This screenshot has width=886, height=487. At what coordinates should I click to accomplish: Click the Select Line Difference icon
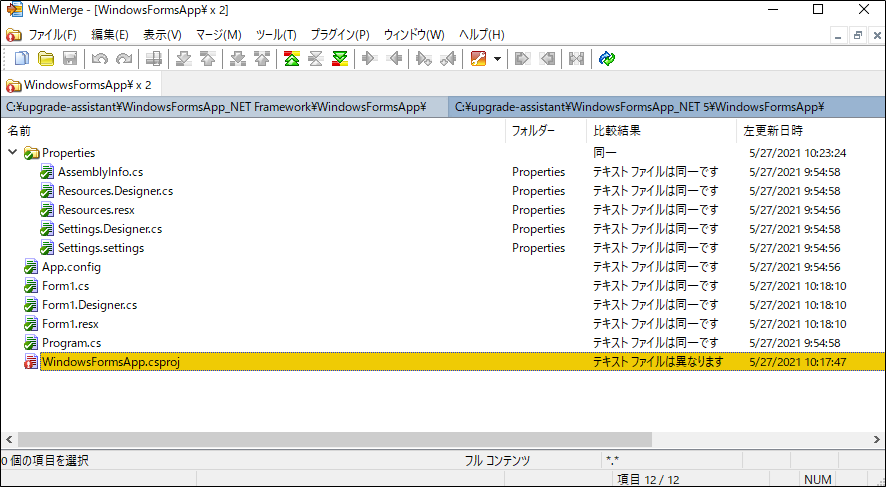coord(154,58)
